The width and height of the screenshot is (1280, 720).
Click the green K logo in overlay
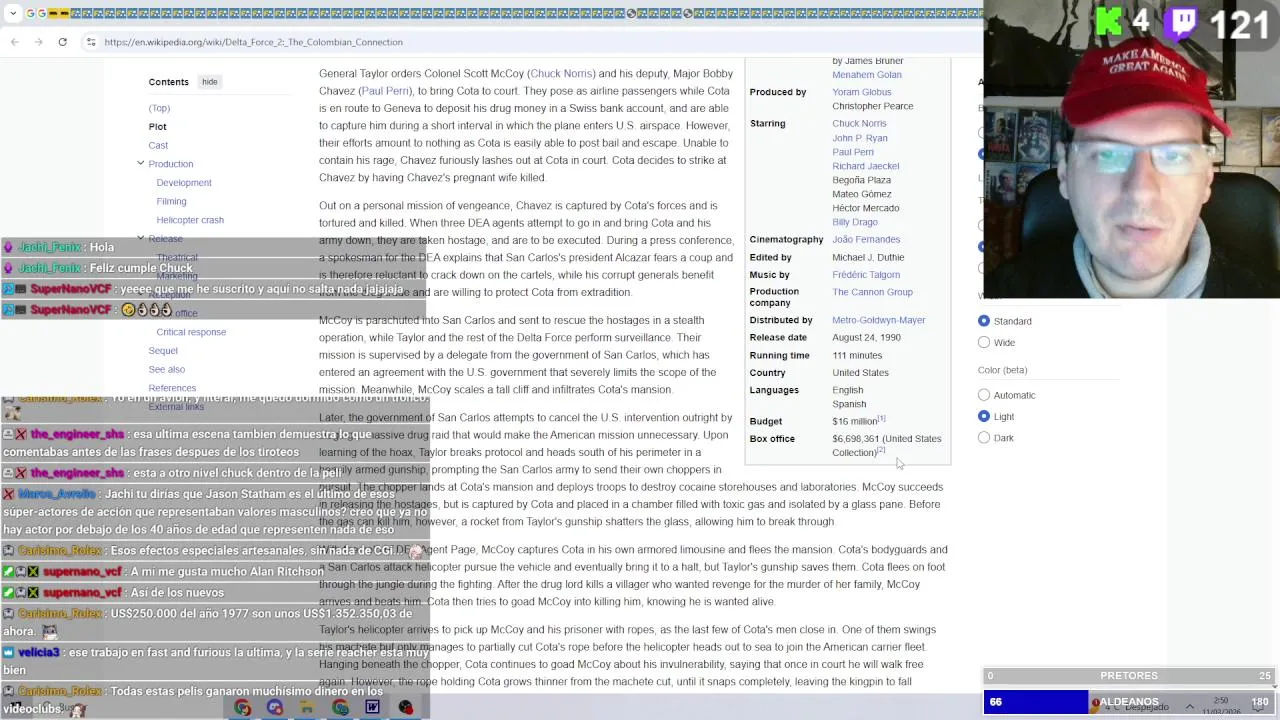[1108, 22]
